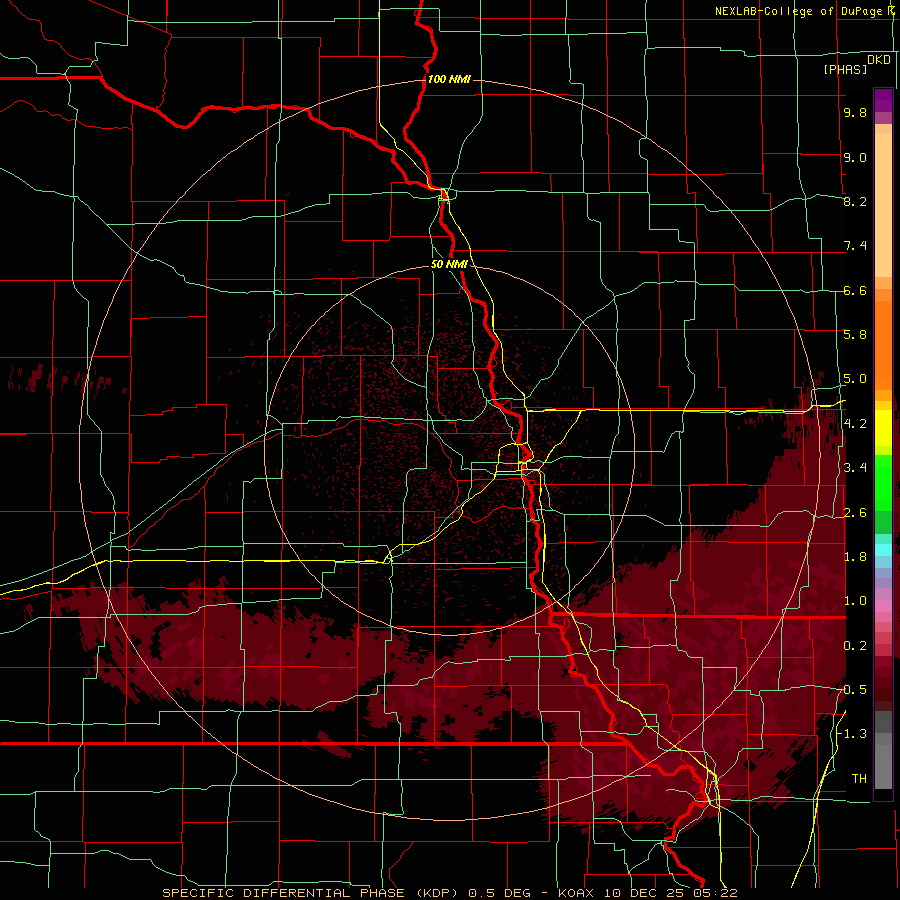The height and width of the screenshot is (900, 900).
Task: Click the 5.8 scale label
Action: (855, 335)
